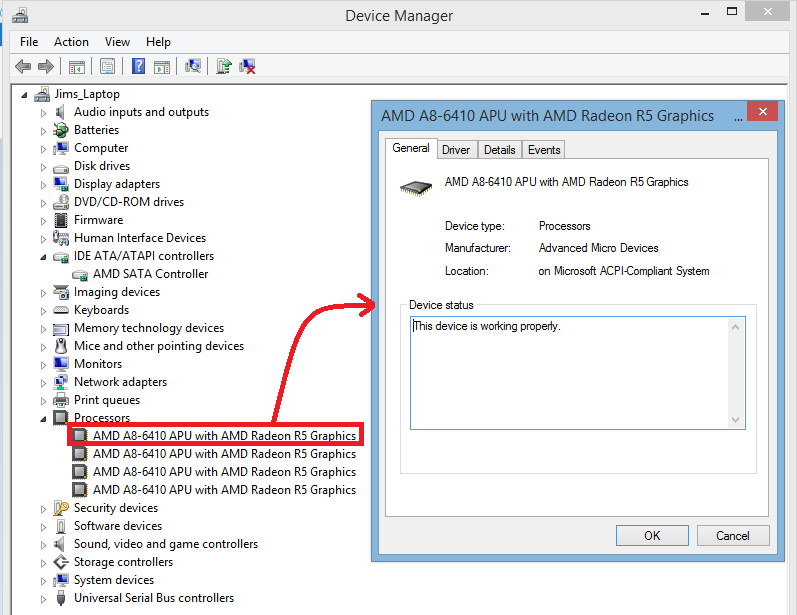
Task: Open the File menu
Action: 29,42
